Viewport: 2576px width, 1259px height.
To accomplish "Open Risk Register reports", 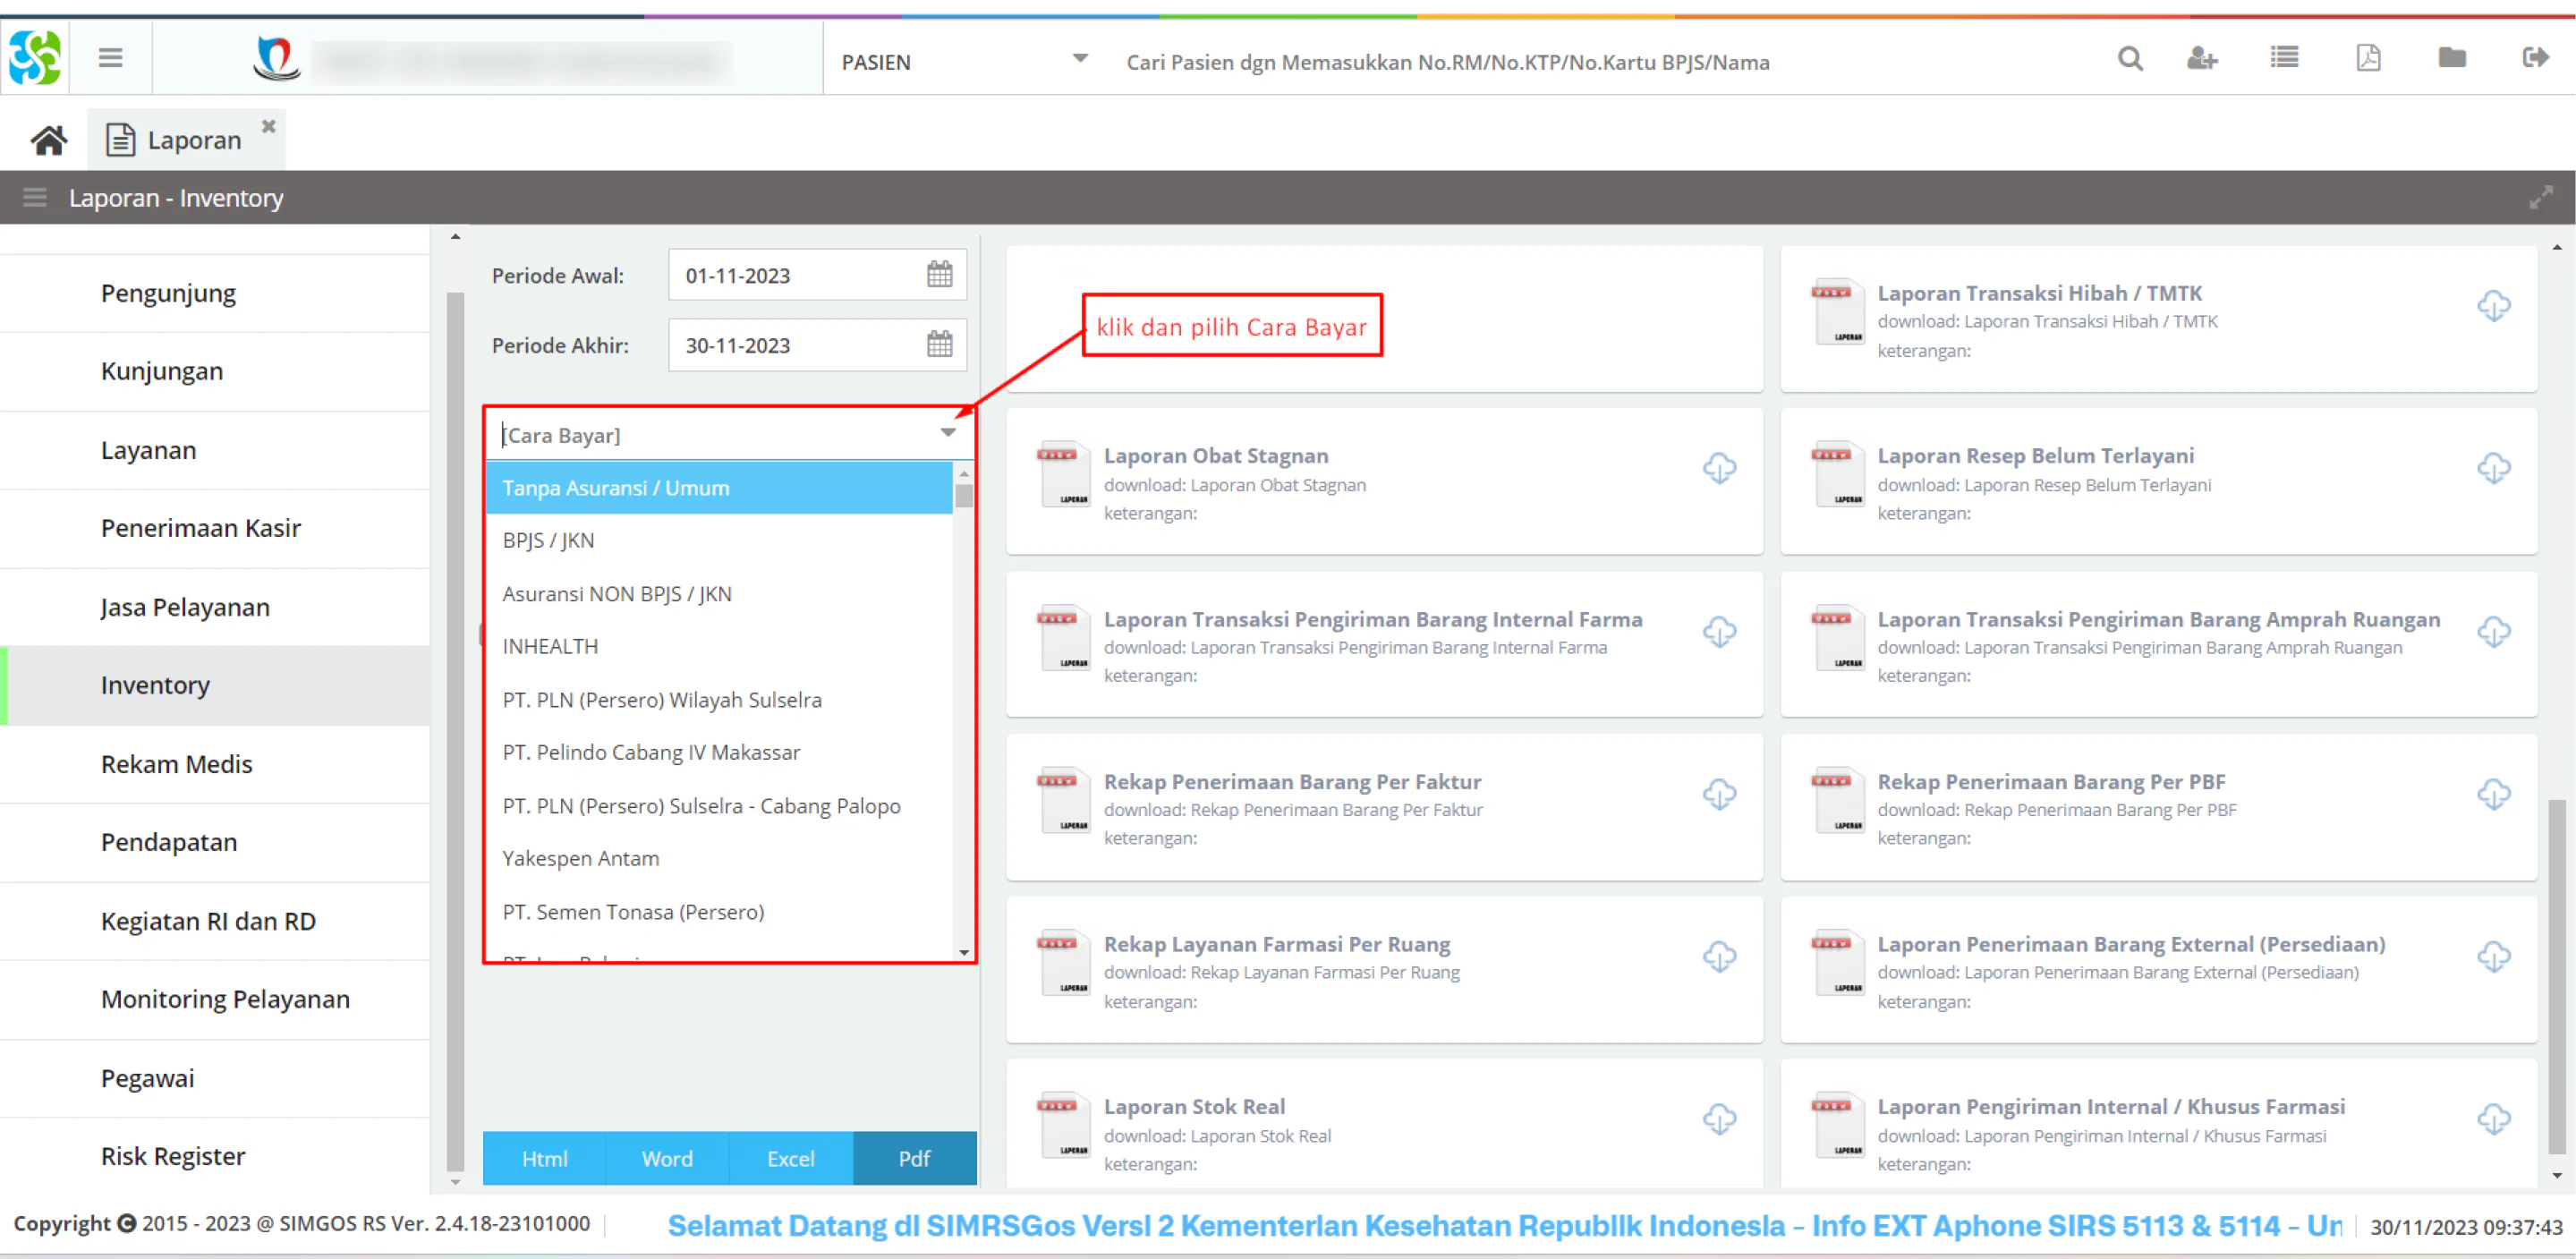I will point(215,1156).
